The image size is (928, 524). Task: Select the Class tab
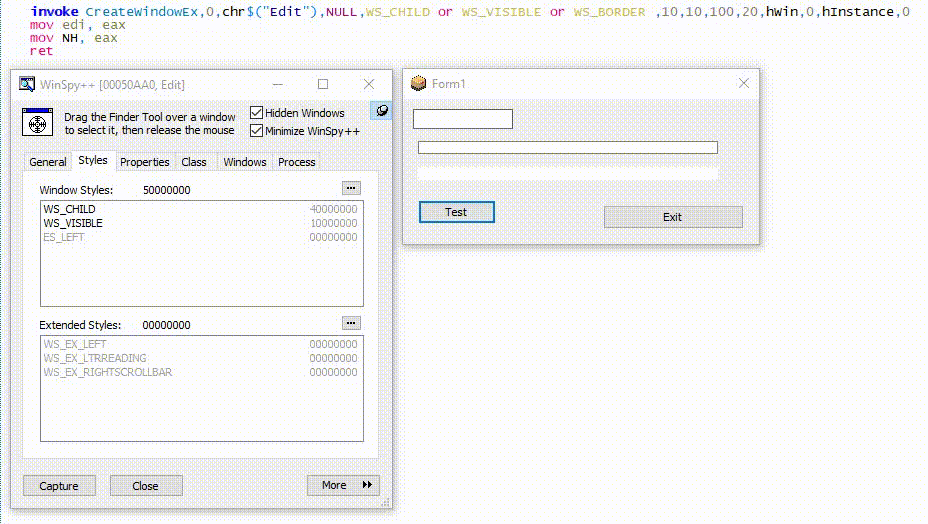pos(194,162)
